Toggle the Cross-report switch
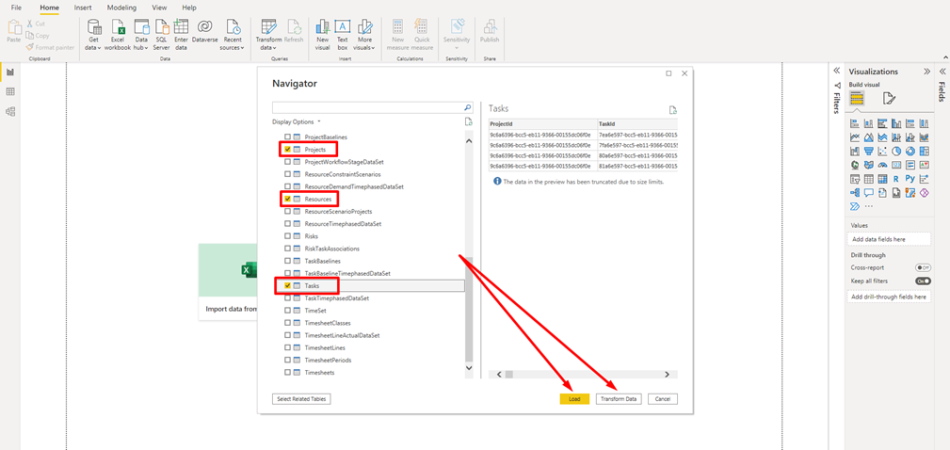Image resolution: width=950 pixels, height=450 pixels. 923,268
